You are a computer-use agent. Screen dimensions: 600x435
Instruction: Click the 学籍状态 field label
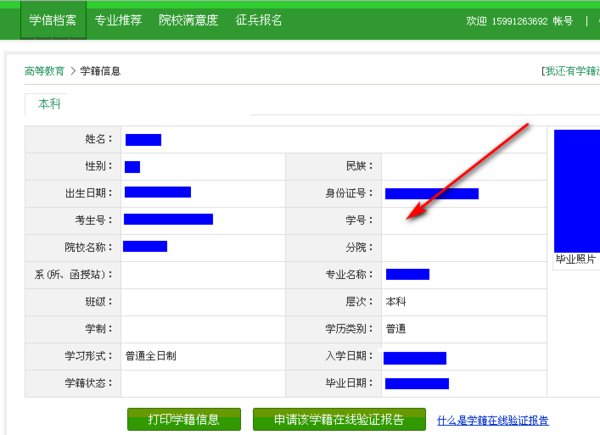[x=89, y=383]
